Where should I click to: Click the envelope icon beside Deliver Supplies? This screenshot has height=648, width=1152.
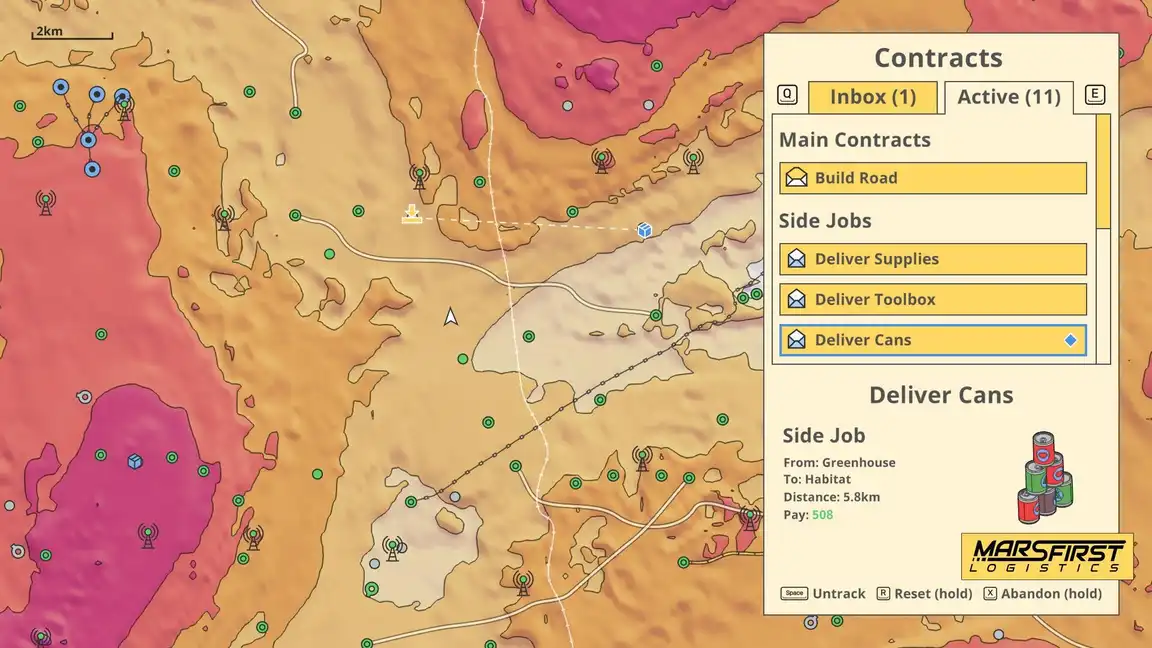point(796,259)
